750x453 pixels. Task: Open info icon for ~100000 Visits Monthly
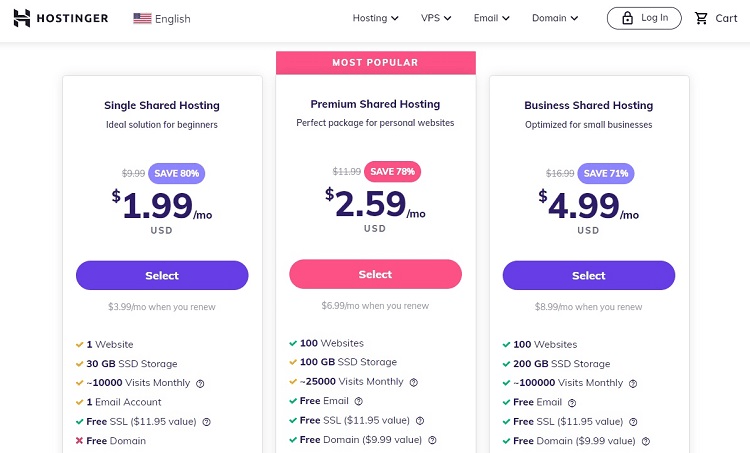(633, 384)
